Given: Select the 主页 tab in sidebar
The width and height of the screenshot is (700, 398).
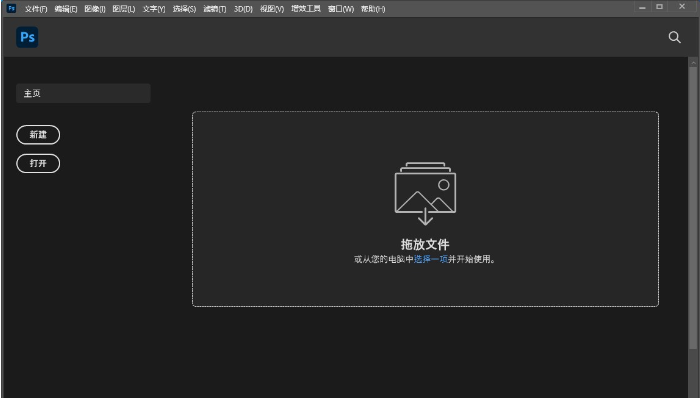Looking at the screenshot, I should coord(83,93).
